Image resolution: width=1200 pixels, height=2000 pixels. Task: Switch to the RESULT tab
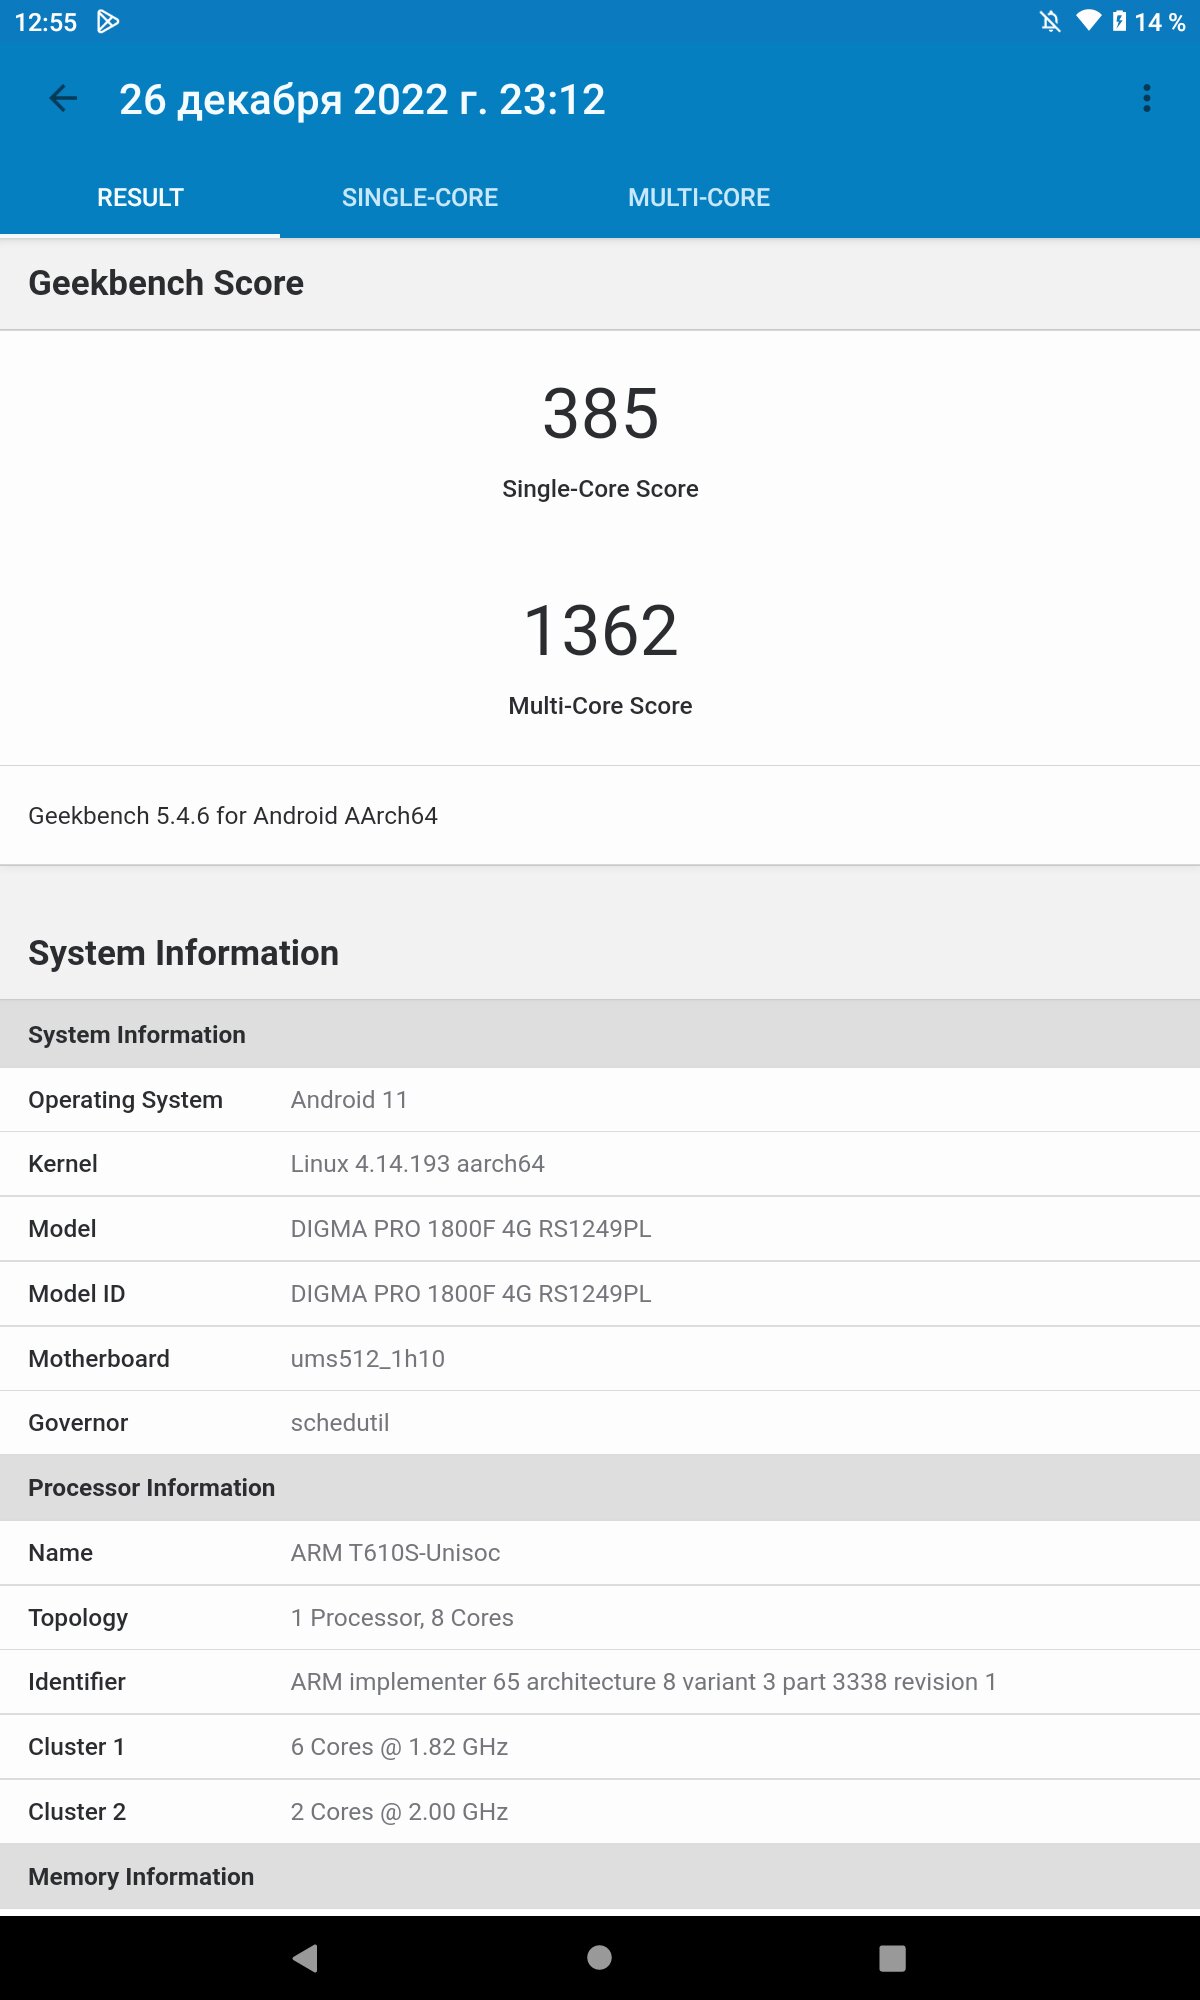(x=140, y=198)
